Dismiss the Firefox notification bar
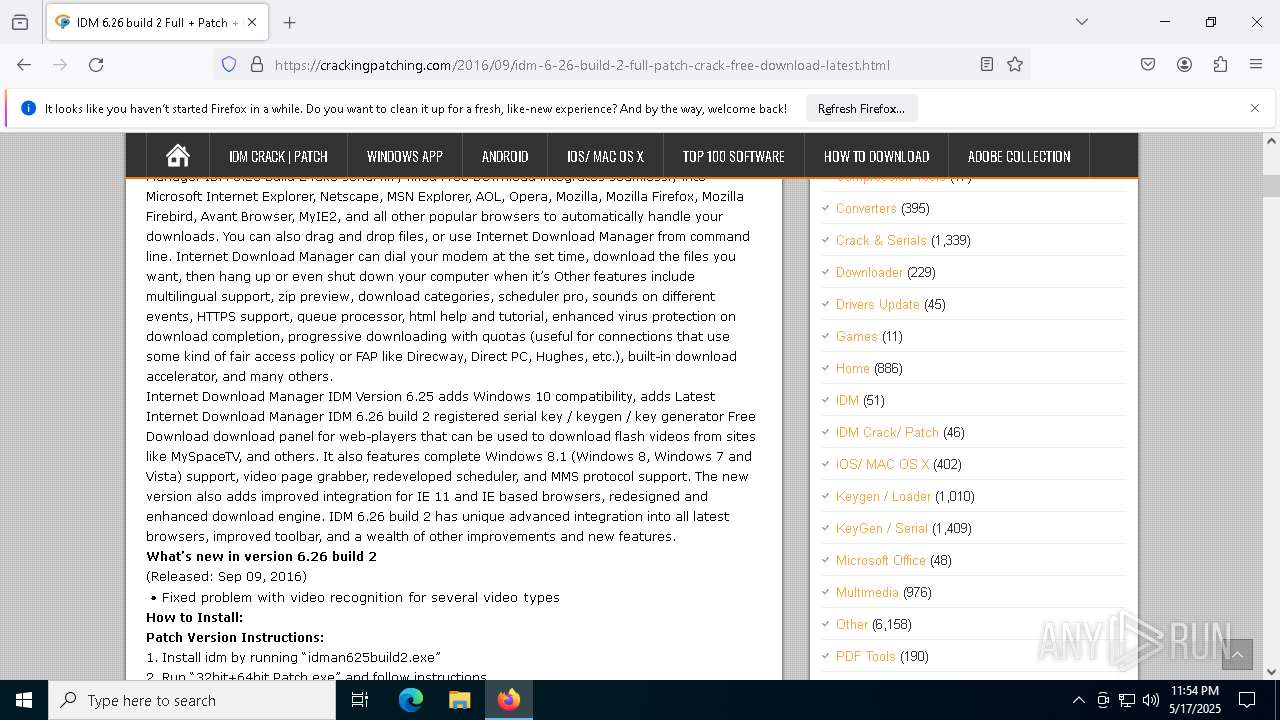The height and width of the screenshot is (720, 1280). point(1255,108)
